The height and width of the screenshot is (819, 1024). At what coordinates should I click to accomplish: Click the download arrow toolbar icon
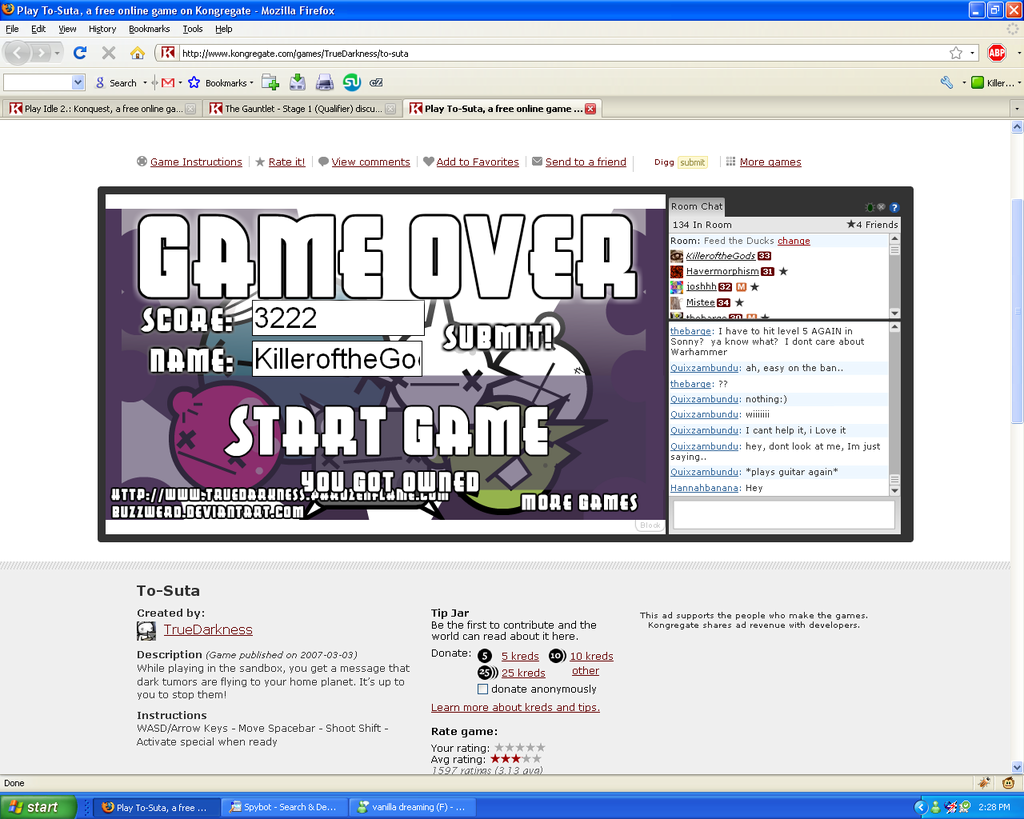tap(297, 82)
